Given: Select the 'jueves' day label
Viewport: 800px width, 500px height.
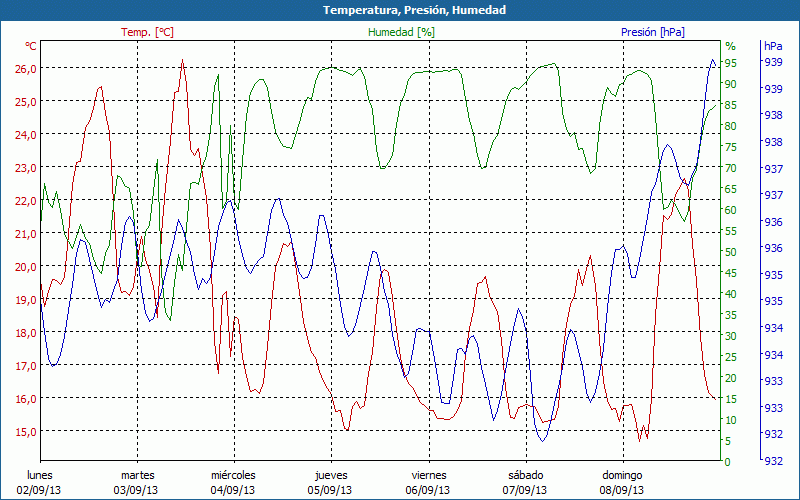Looking at the screenshot, I should point(331,475).
